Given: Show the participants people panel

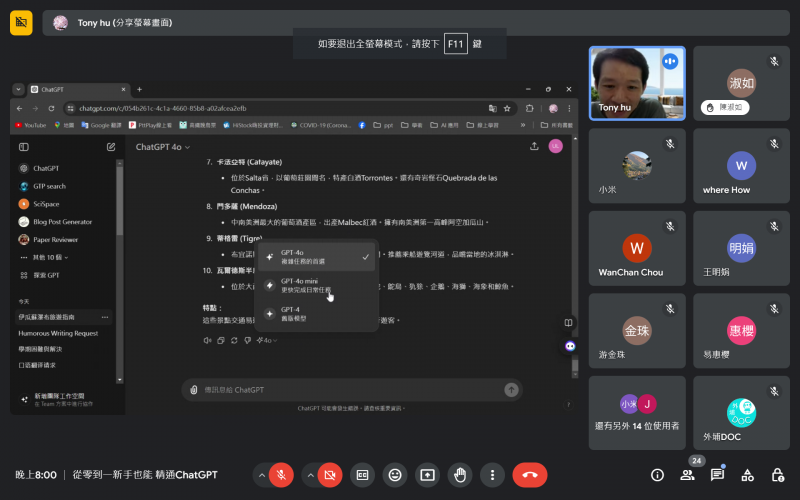Looking at the screenshot, I should point(687,475).
